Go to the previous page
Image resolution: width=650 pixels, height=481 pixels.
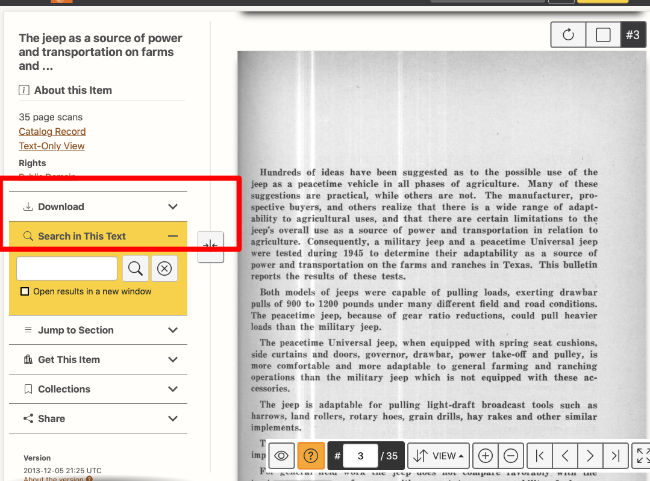[x=565, y=455]
